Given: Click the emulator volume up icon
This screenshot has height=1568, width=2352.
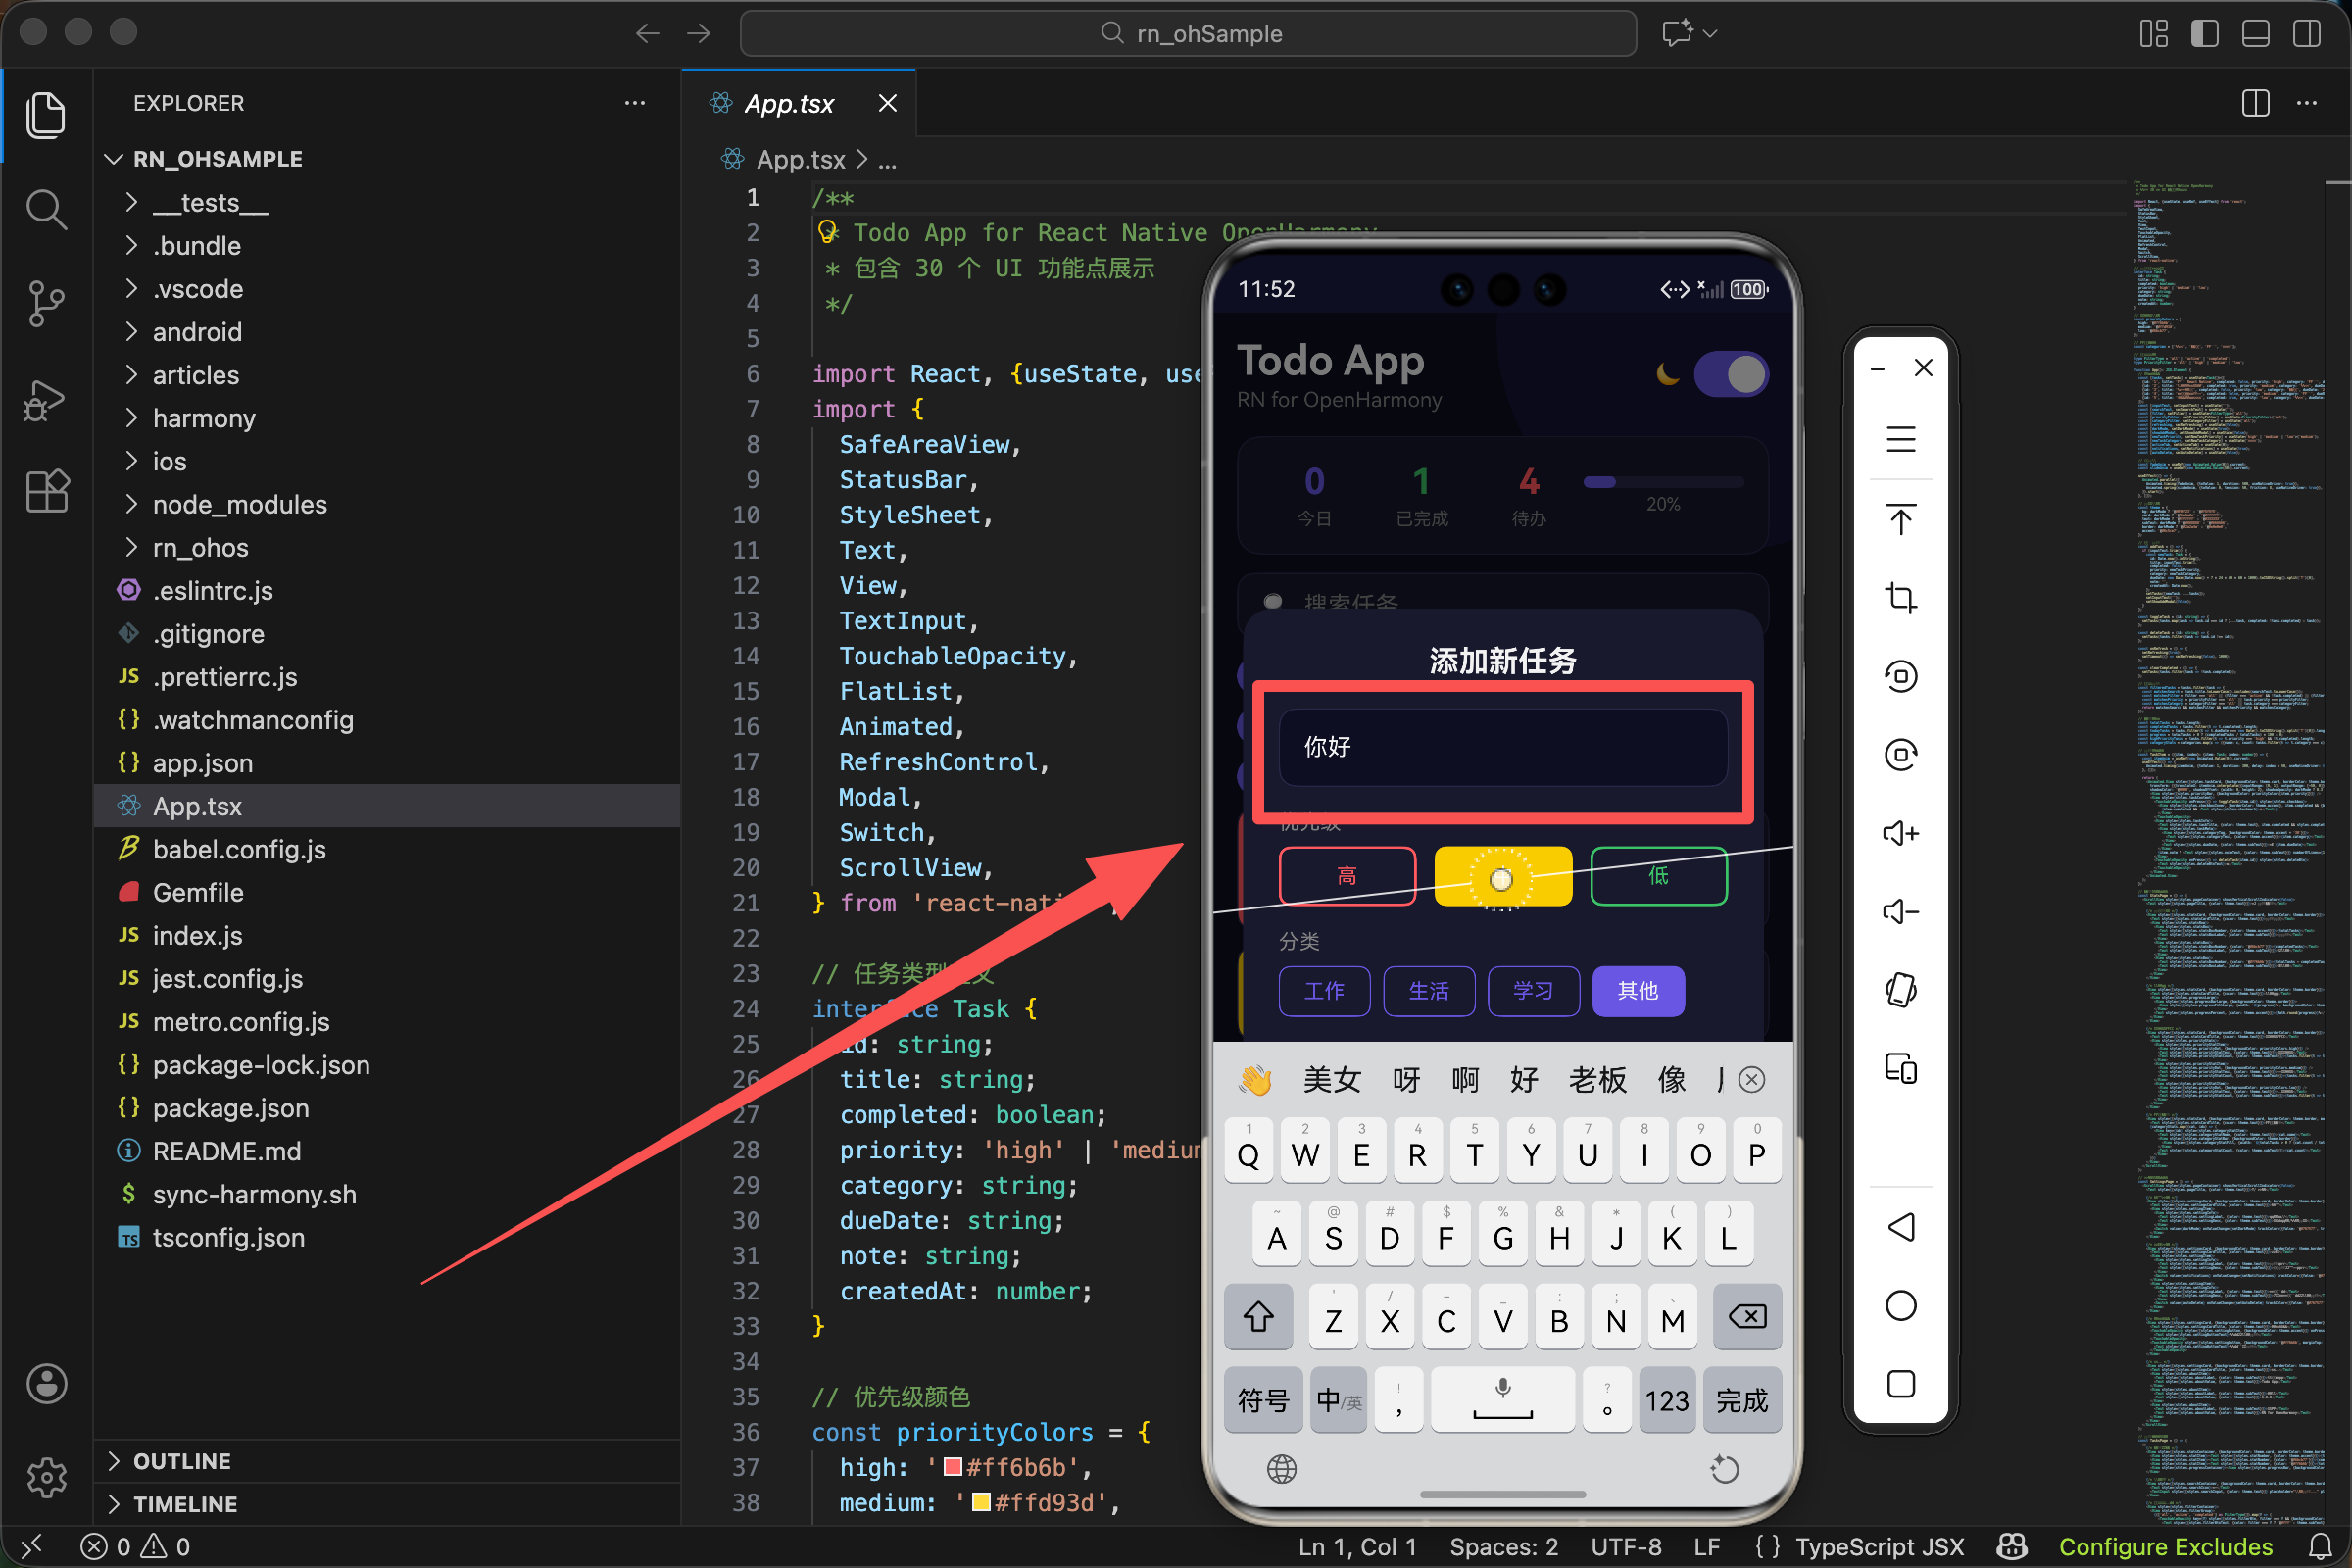Looking at the screenshot, I should [x=1900, y=833].
